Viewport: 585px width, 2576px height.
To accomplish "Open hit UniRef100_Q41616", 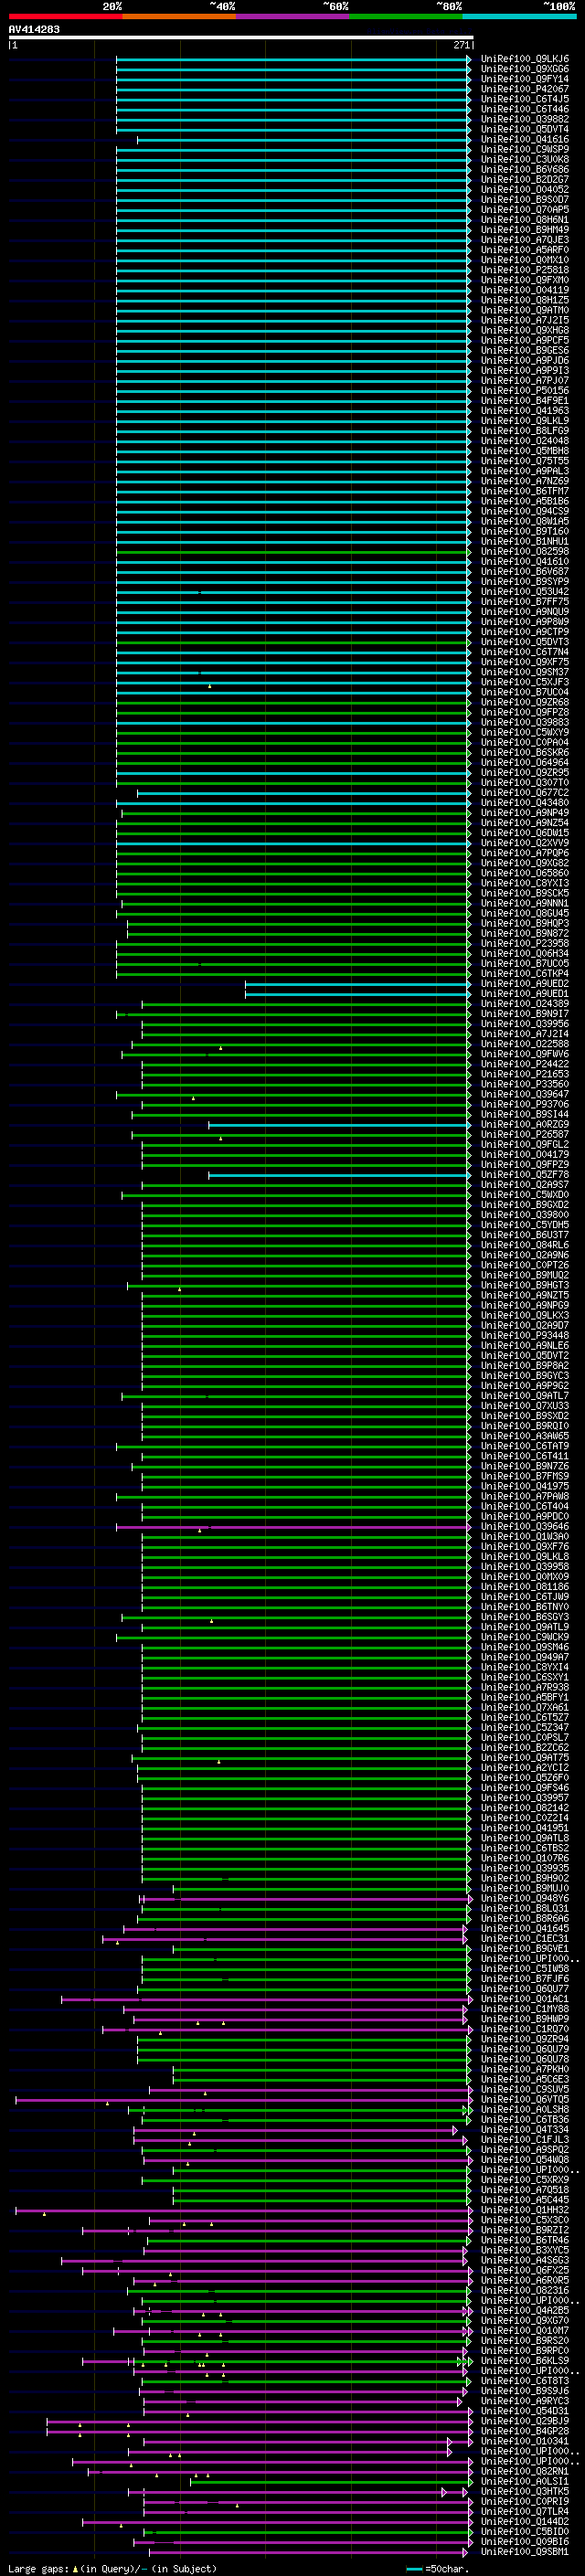I will [x=525, y=139].
